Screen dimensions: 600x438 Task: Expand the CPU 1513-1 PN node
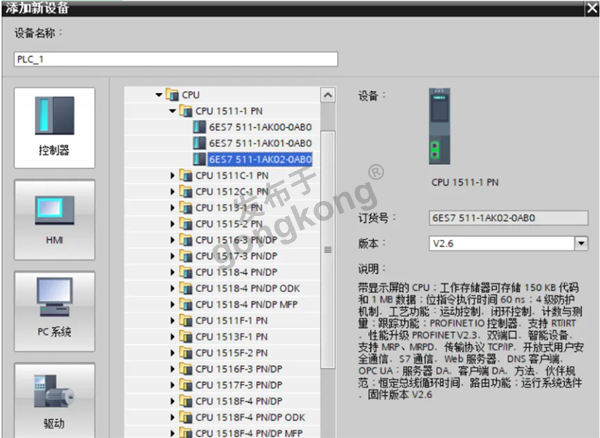[173, 208]
